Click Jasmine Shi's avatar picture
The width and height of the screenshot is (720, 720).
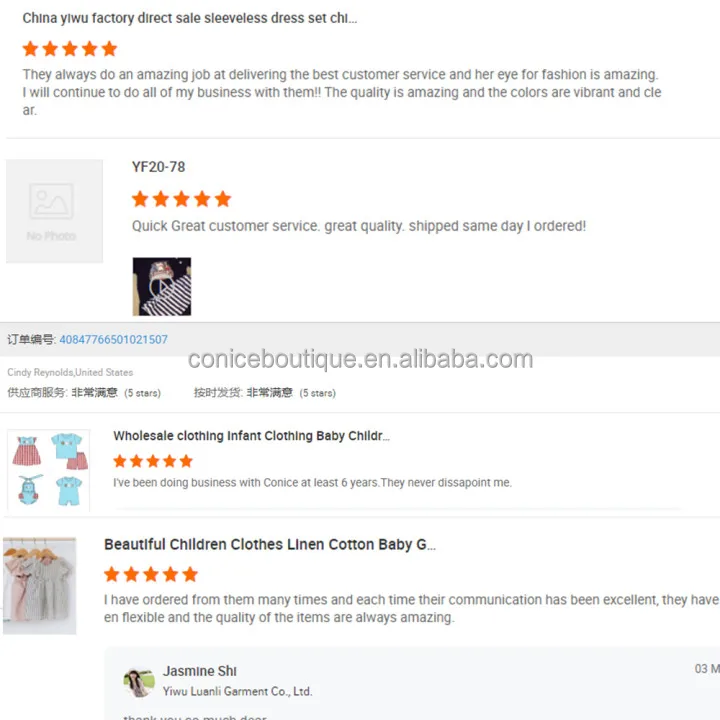click(x=139, y=682)
